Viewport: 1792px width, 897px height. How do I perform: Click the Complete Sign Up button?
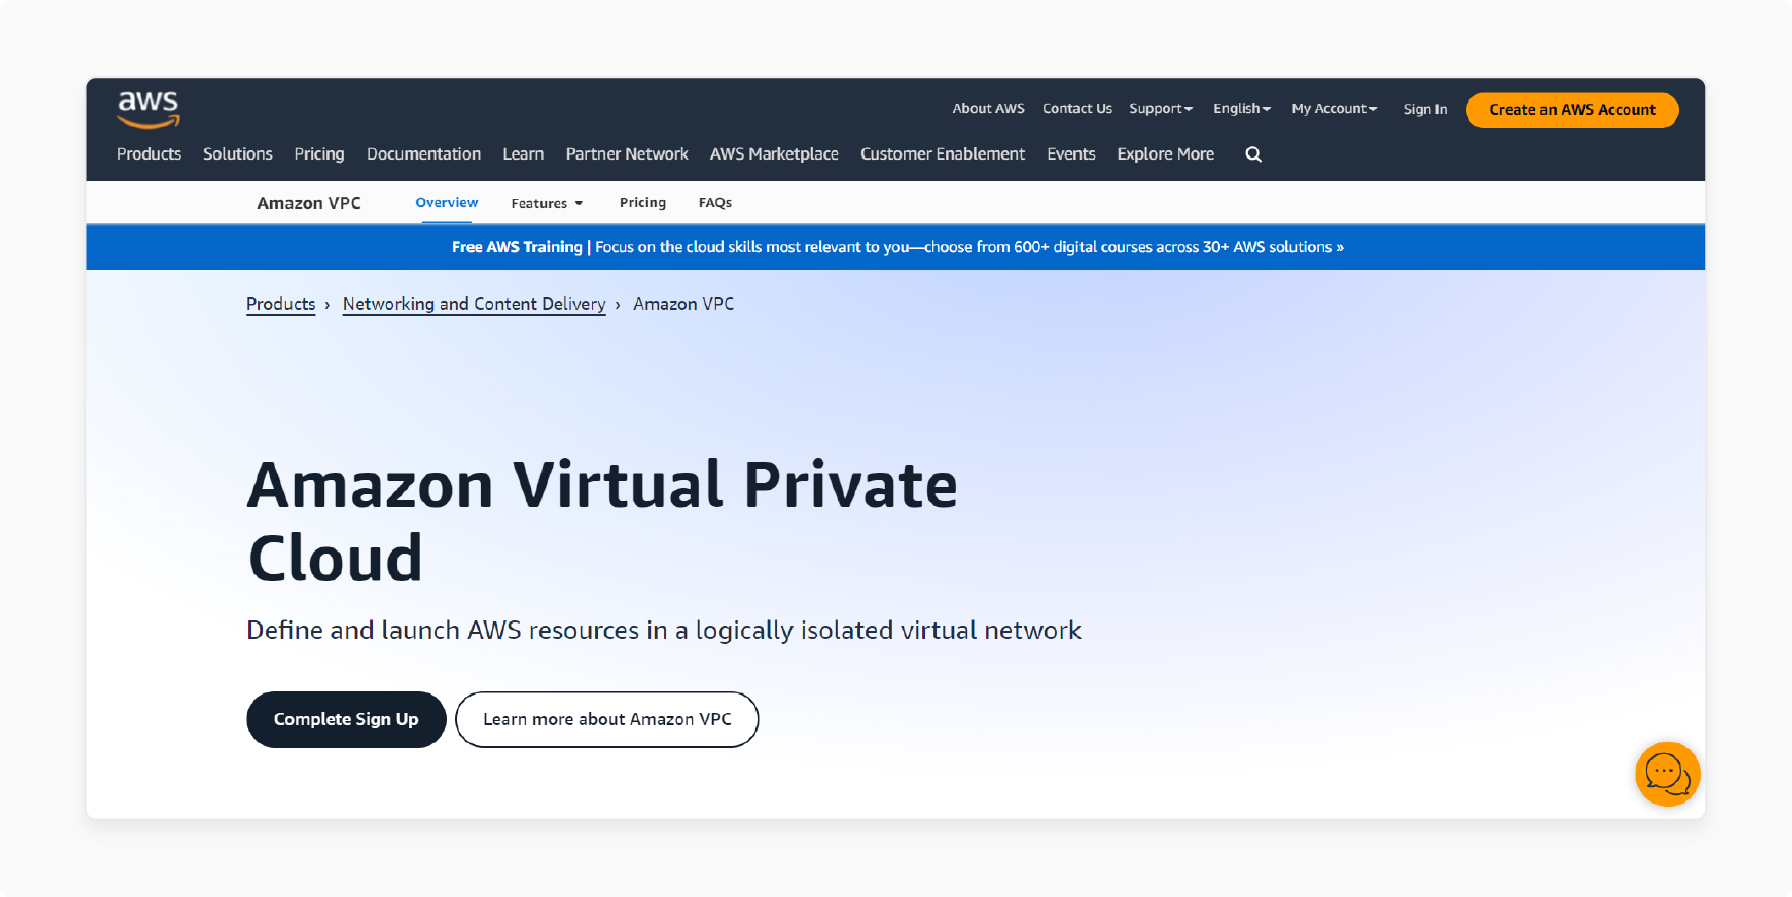346,719
